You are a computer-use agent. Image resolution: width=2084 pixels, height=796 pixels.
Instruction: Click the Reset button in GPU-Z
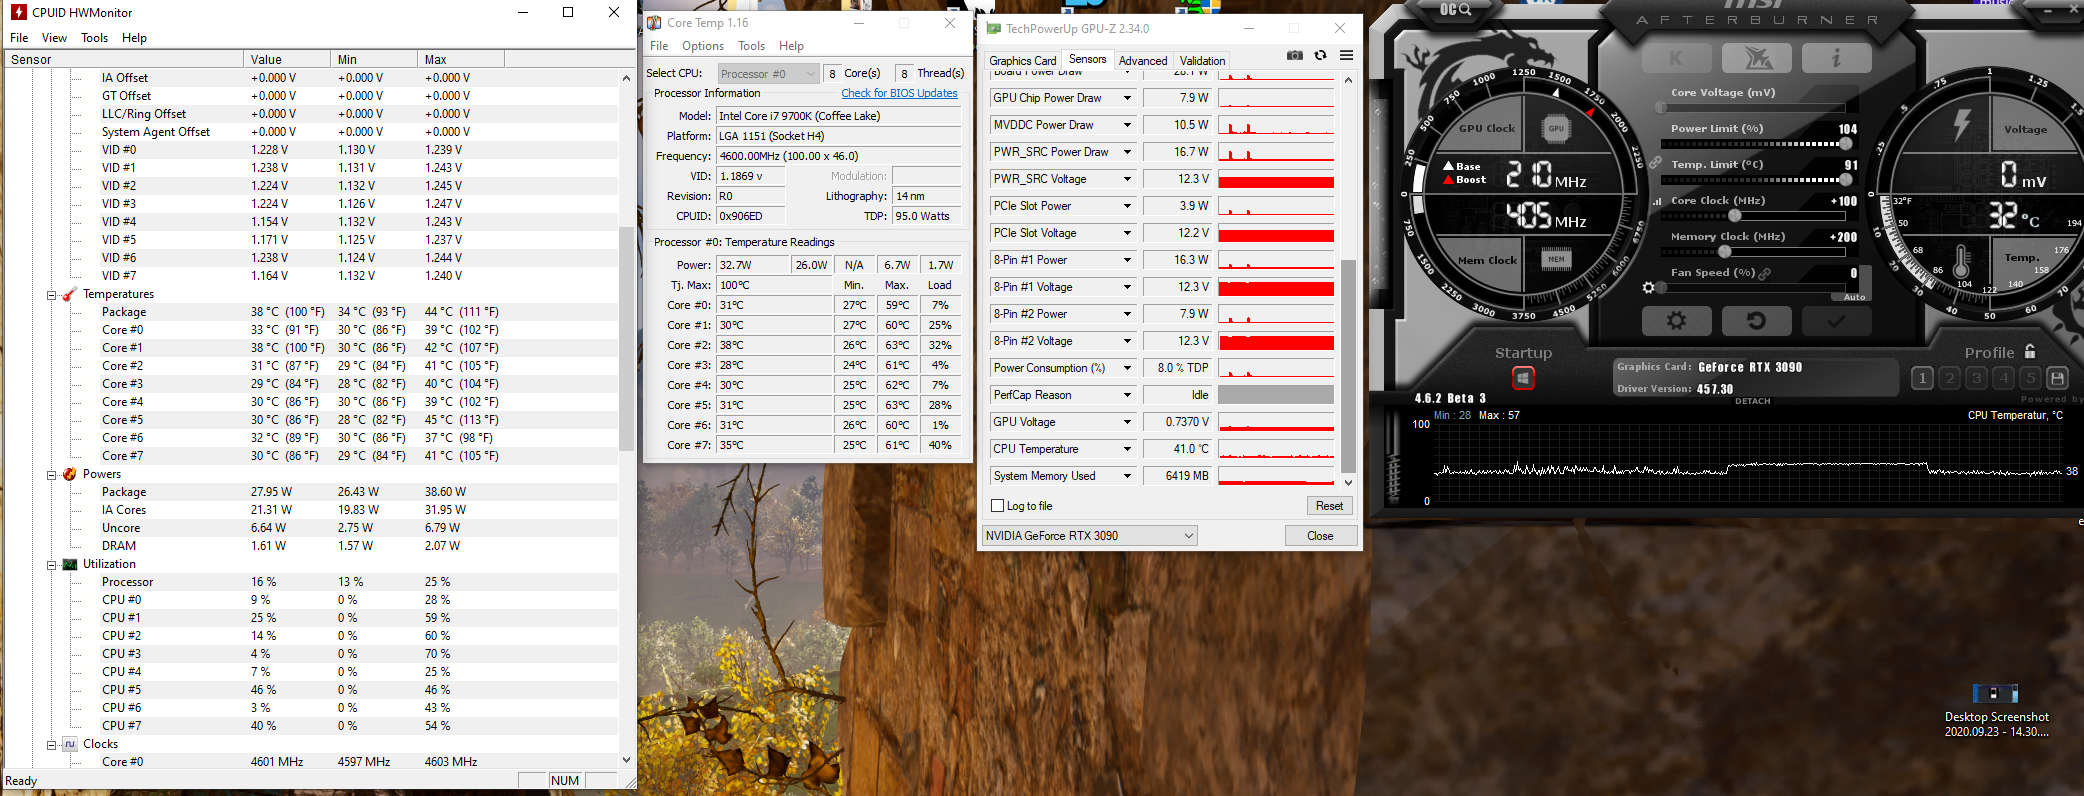tap(1329, 506)
